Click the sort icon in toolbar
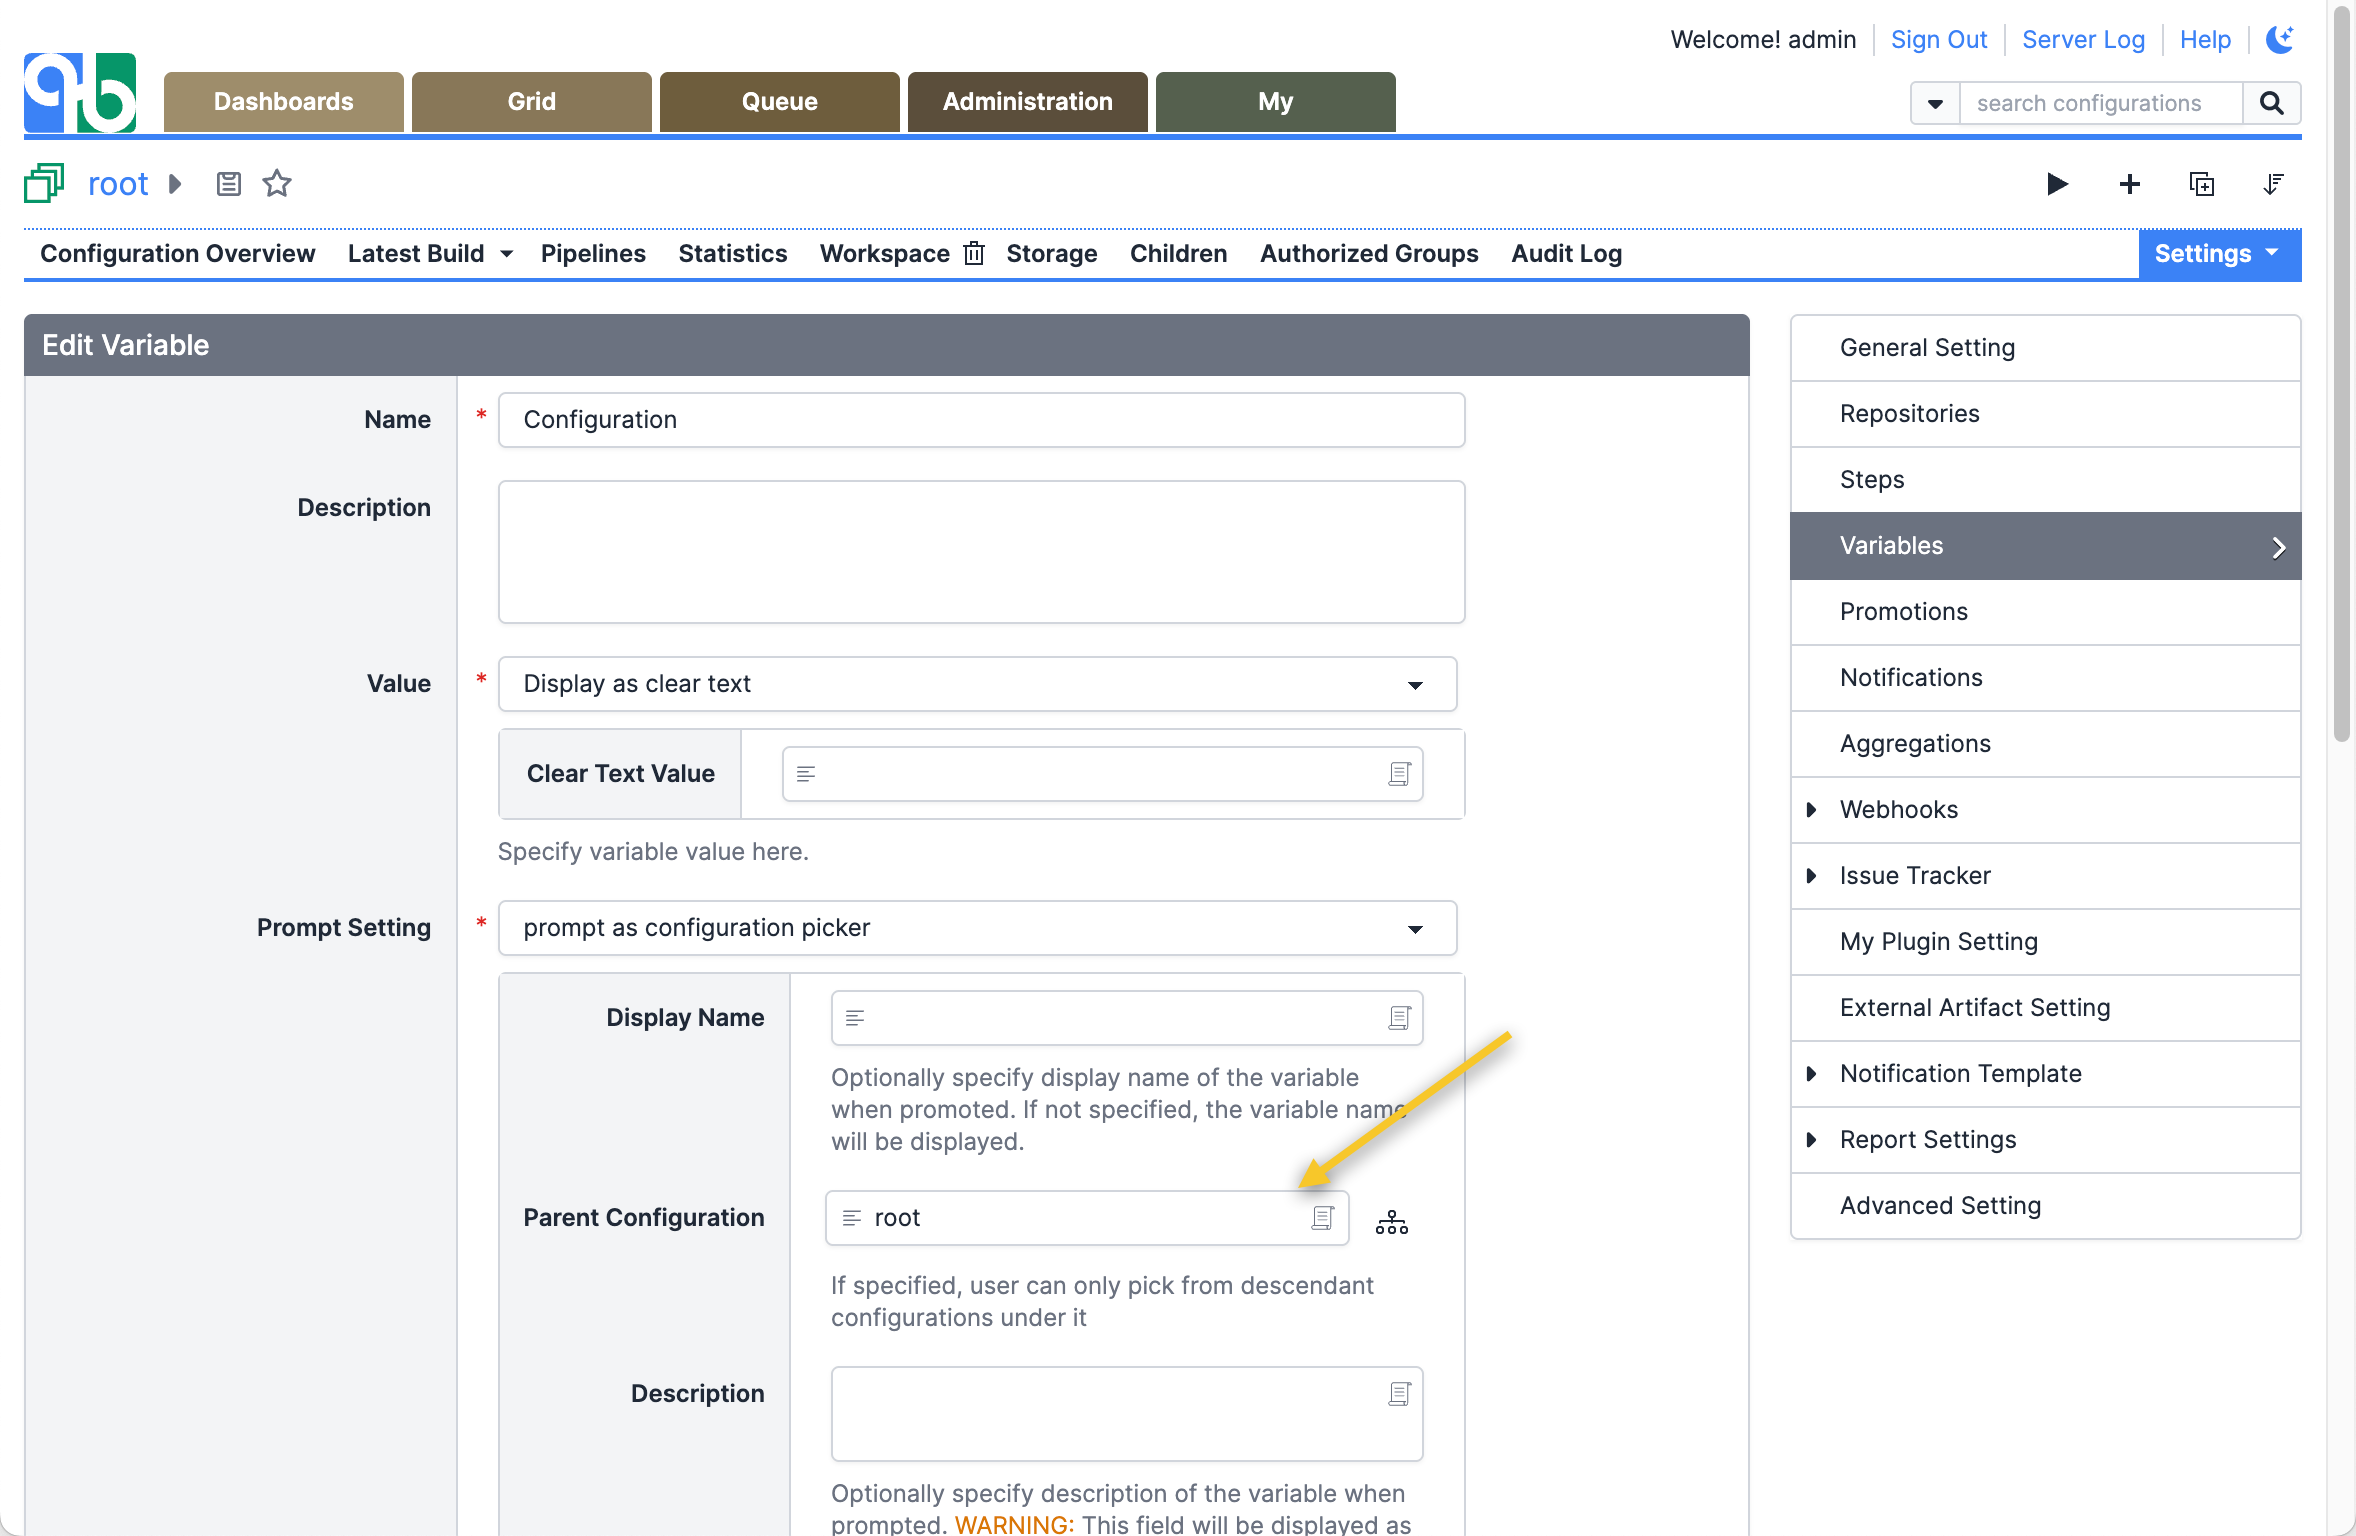This screenshot has width=2356, height=1536. coord(2273,184)
